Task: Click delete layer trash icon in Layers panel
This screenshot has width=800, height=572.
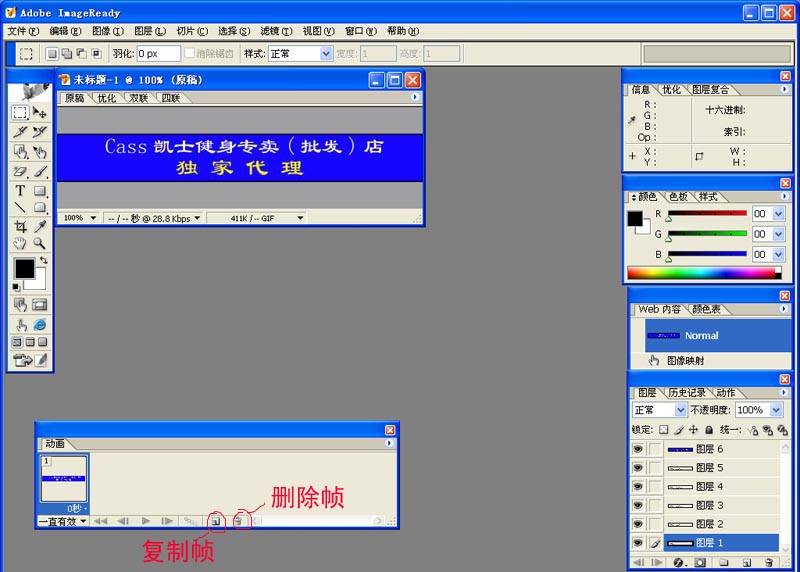Action: 769,562
